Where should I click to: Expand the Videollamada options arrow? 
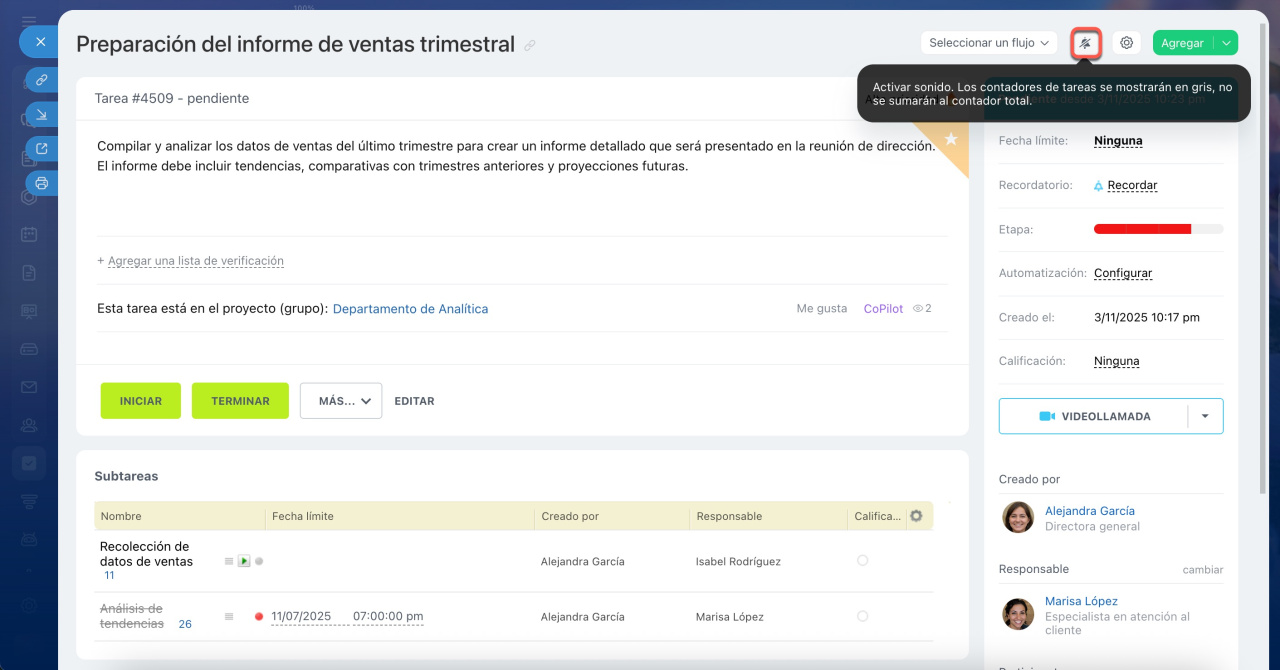click(x=1205, y=416)
